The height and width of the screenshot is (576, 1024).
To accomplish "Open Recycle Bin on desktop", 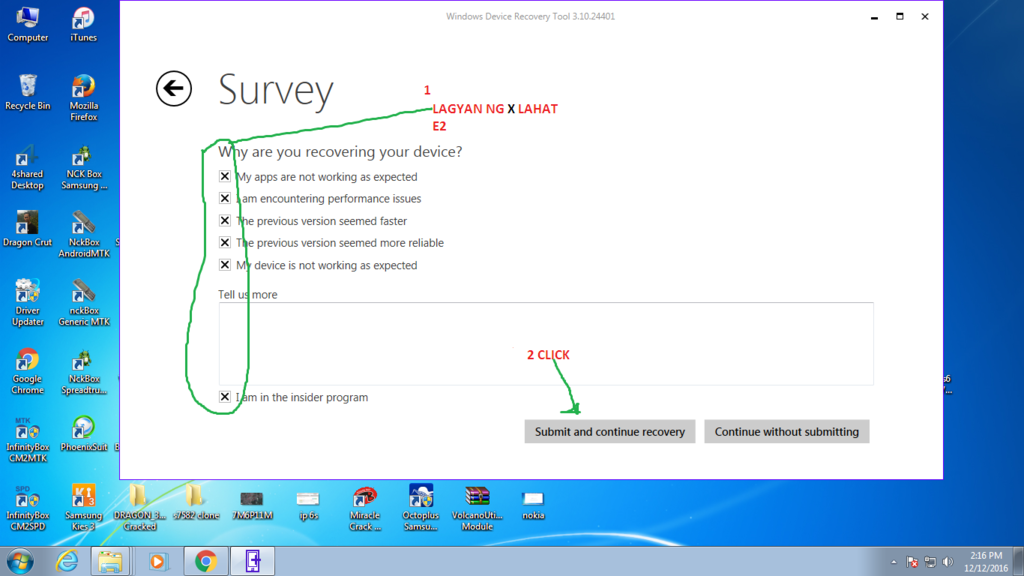I will click(27, 88).
